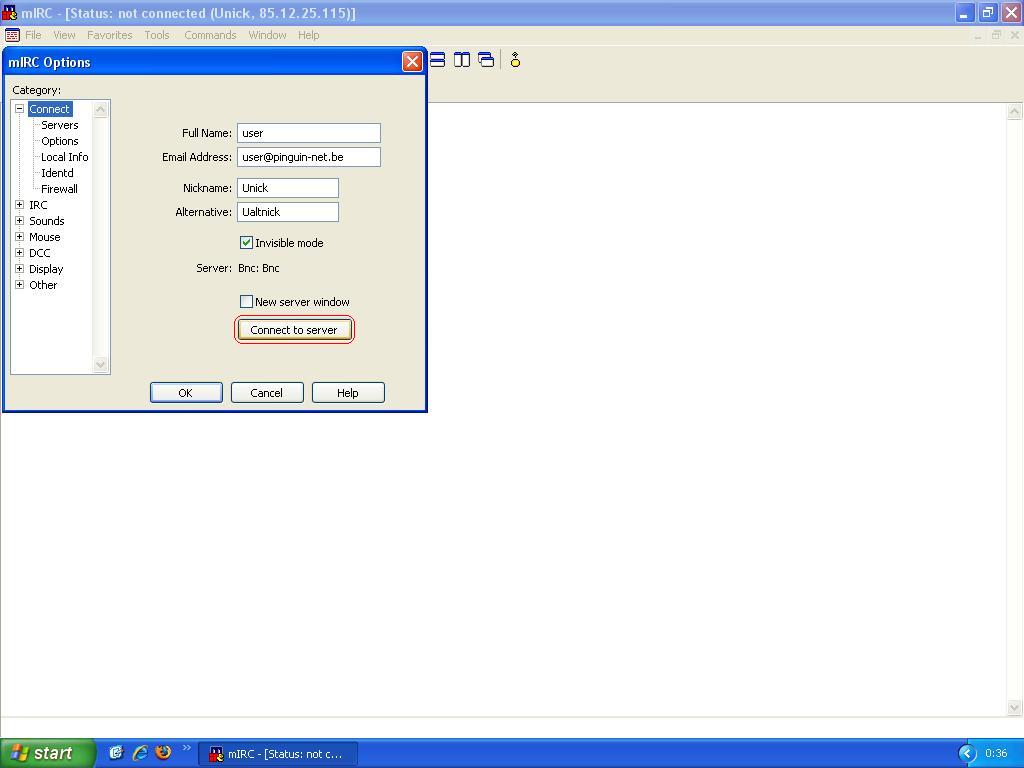Expand the Sounds category
The image size is (1024, 768).
point(20,221)
